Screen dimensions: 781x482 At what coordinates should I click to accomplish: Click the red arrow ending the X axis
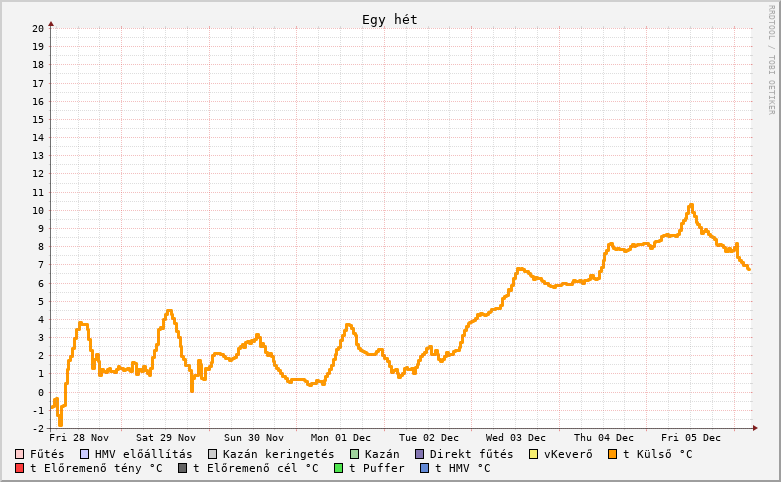tap(755, 428)
